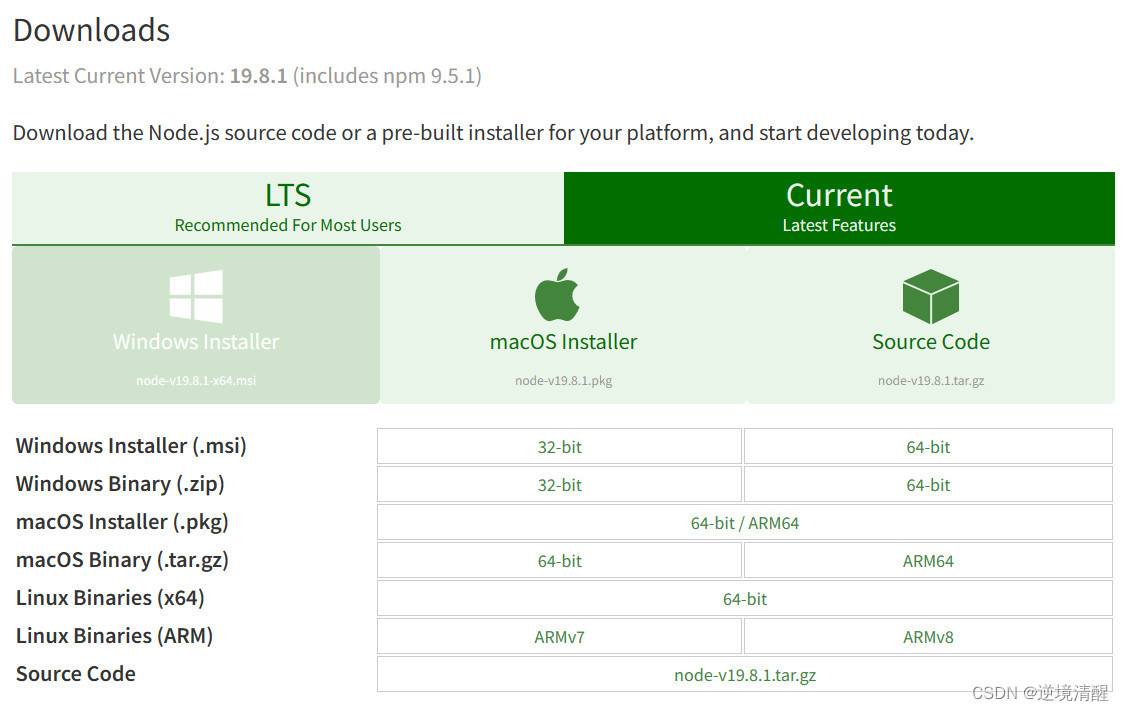This screenshot has height=711, width=1124.
Task: Choose ARMv7 Linux Binaries
Action: click(x=559, y=637)
